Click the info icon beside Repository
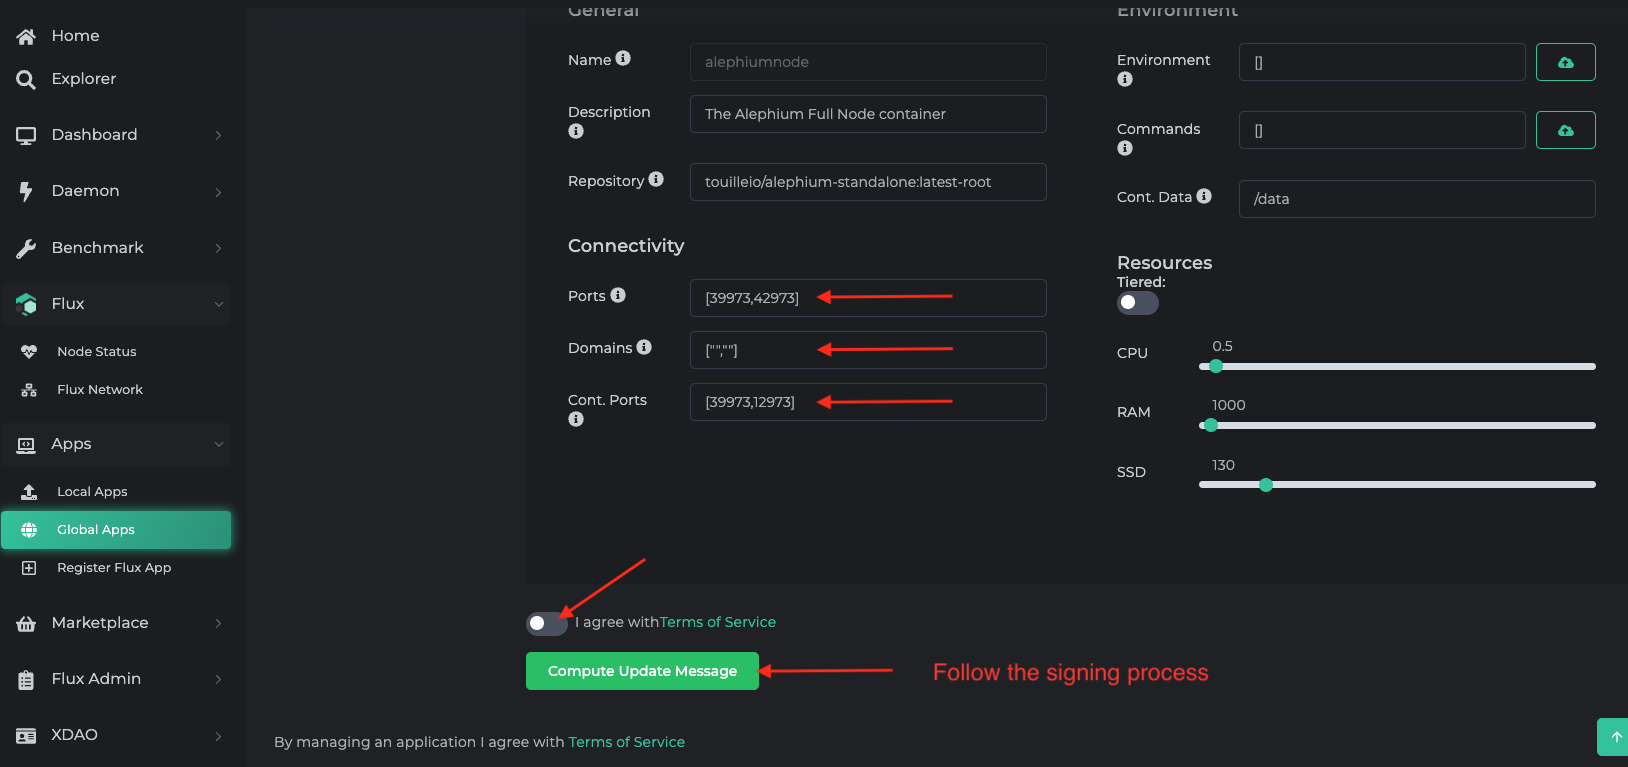 tap(656, 179)
